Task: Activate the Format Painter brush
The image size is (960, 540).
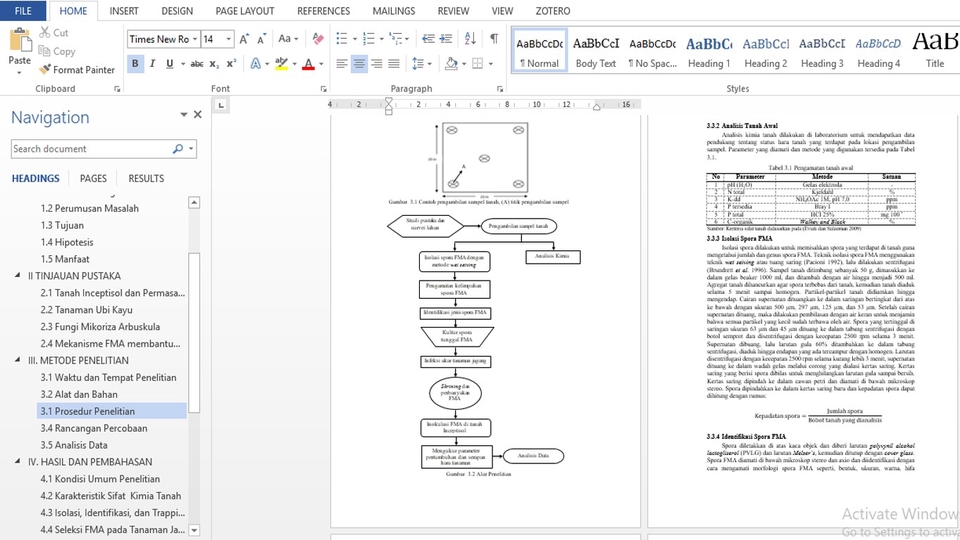Action: 77,70
